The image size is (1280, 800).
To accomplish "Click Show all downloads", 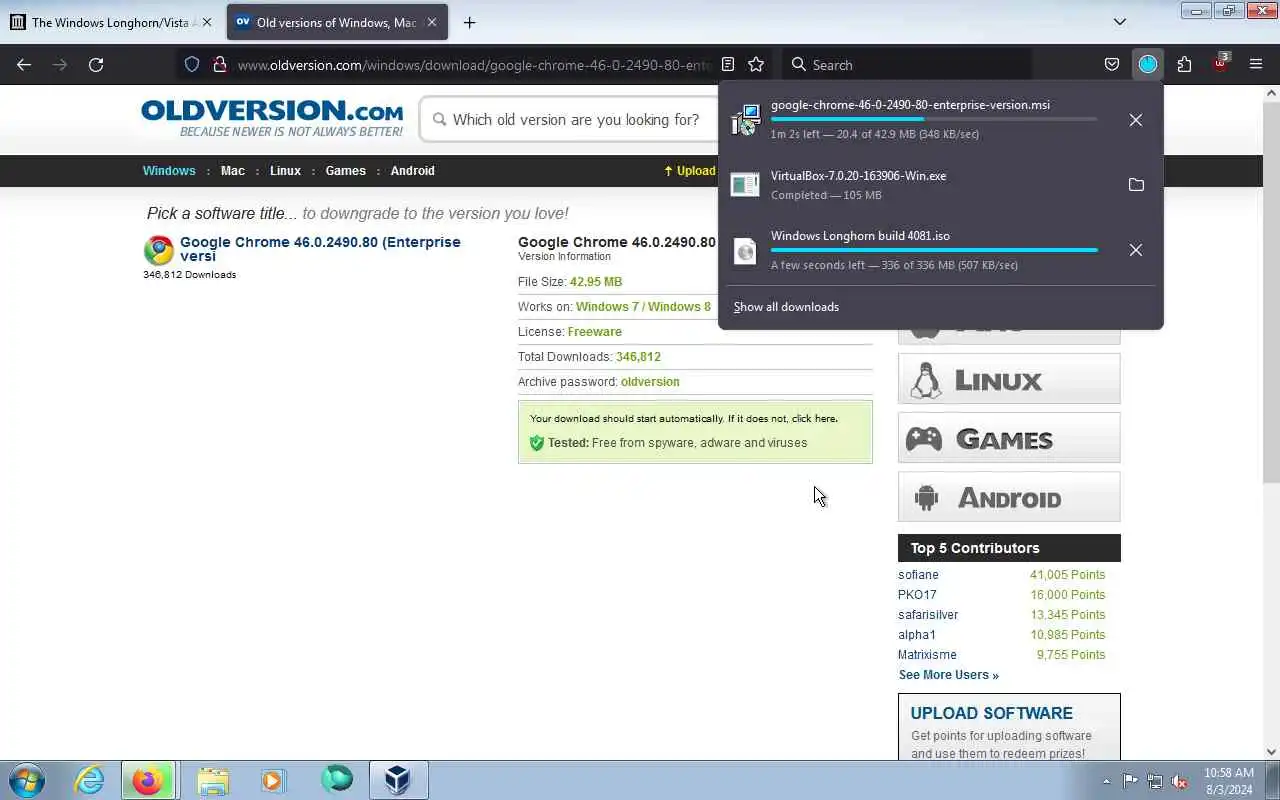I will pos(786,307).
